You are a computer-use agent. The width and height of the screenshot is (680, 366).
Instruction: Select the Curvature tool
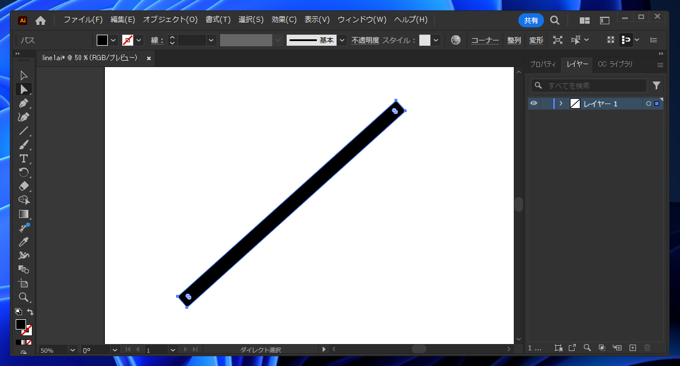23,117
